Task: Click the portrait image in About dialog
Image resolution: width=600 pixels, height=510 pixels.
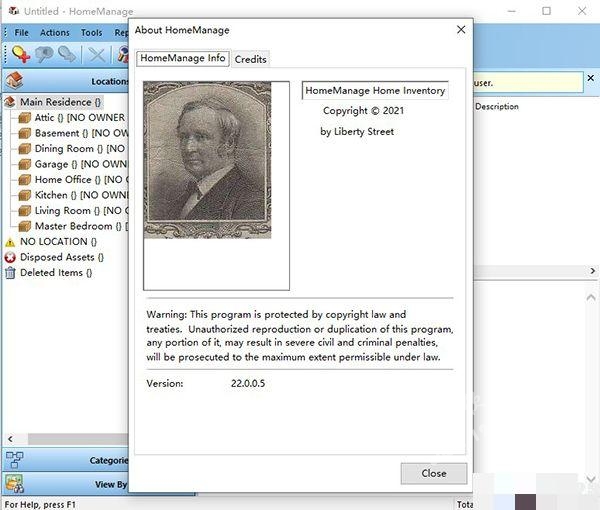Action: click(207, 160)
